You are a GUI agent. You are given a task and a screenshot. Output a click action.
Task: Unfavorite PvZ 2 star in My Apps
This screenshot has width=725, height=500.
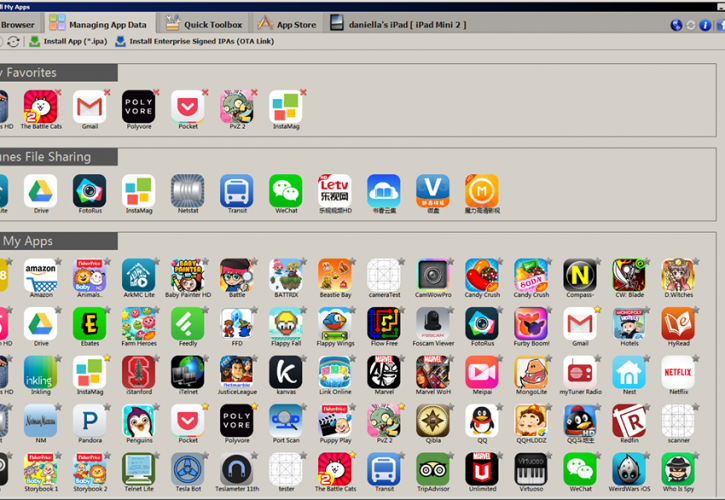[x=401, y=407]
